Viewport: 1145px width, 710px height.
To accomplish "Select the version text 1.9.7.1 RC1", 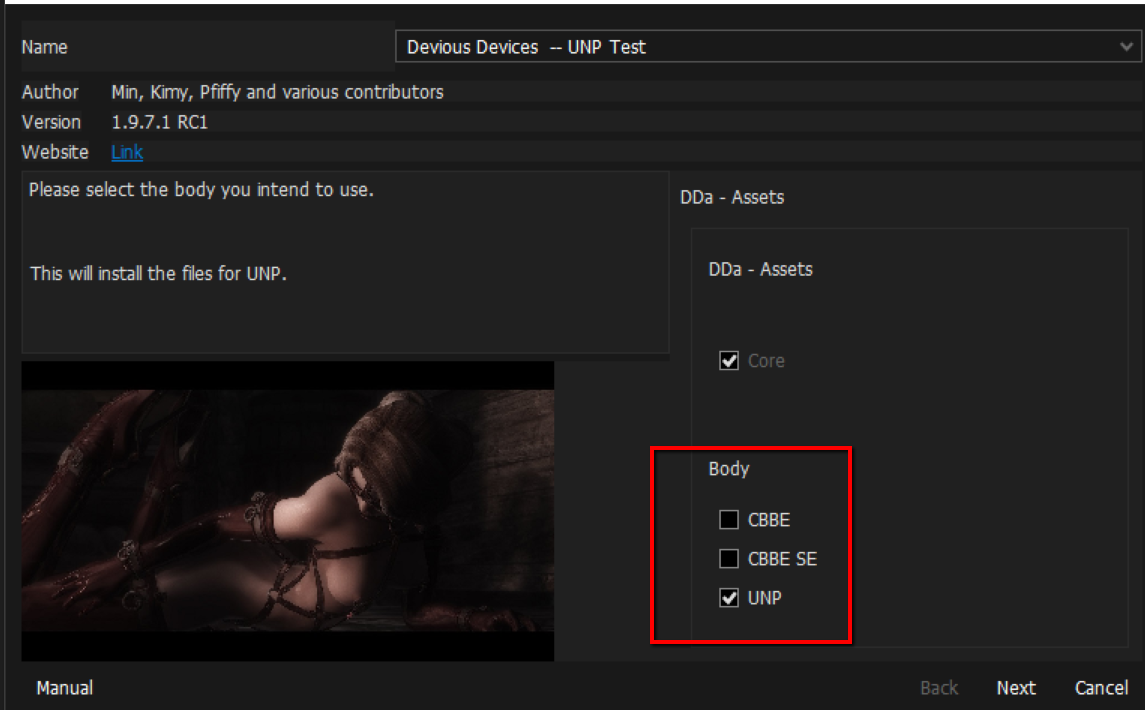I will [159, 122].
